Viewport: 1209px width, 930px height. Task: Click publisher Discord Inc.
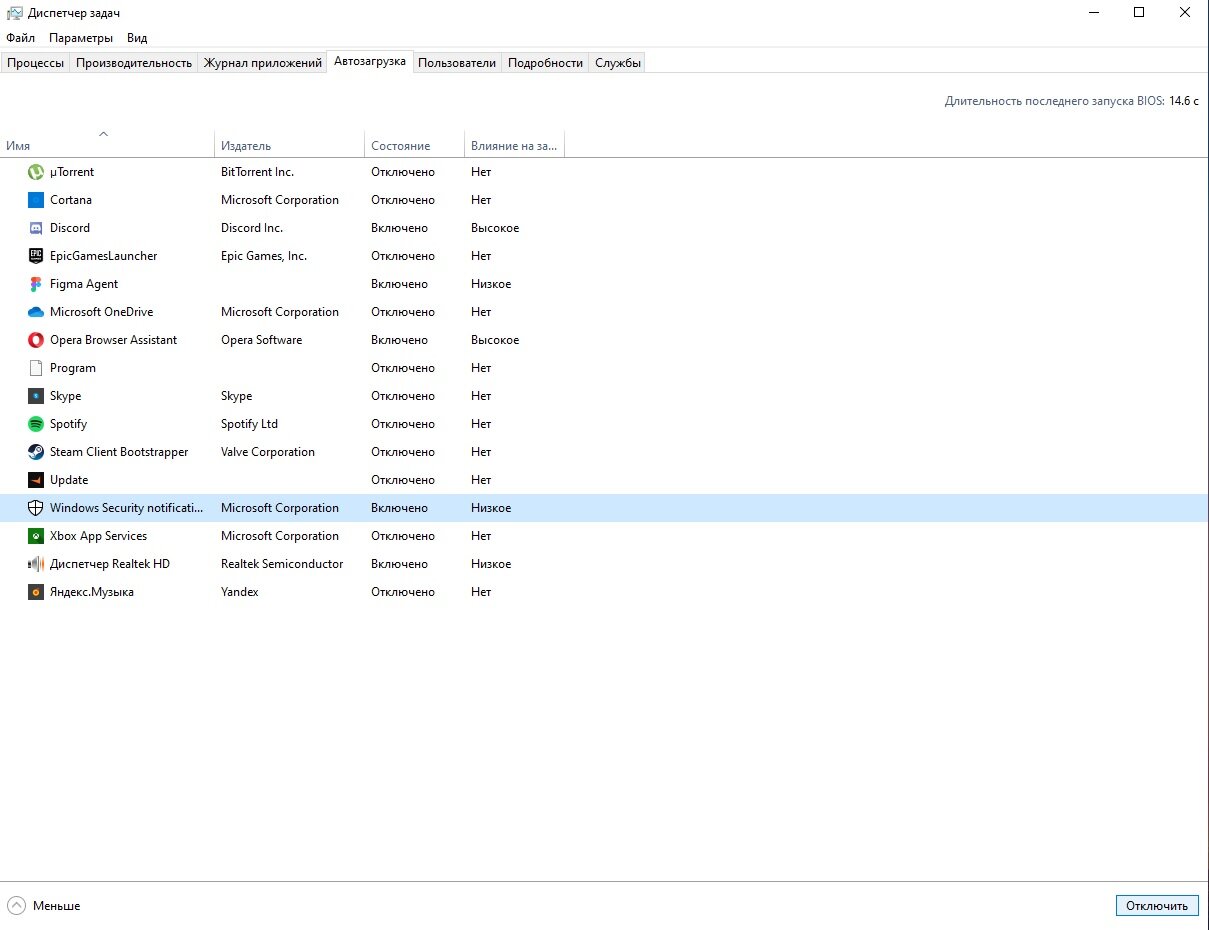(252, 228)
